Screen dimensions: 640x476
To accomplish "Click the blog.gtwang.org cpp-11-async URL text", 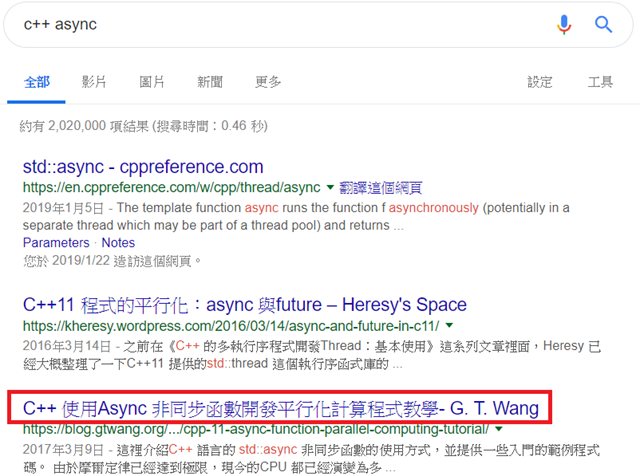I will 256,429.
